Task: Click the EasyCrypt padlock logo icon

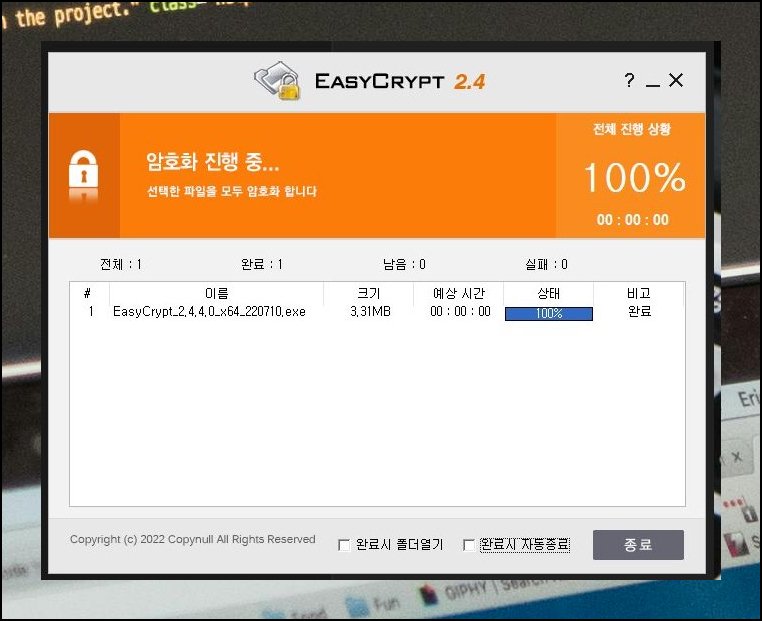Action: [277, 81]
